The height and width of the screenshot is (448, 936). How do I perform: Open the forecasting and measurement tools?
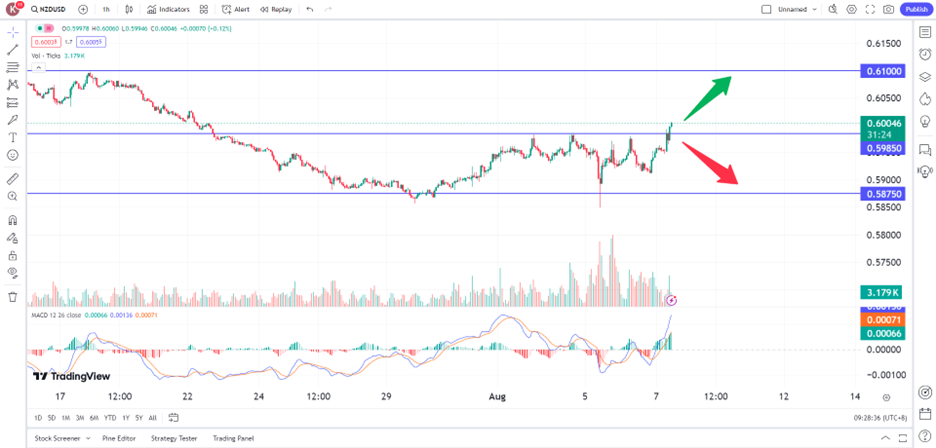click(x=13, y=102)
